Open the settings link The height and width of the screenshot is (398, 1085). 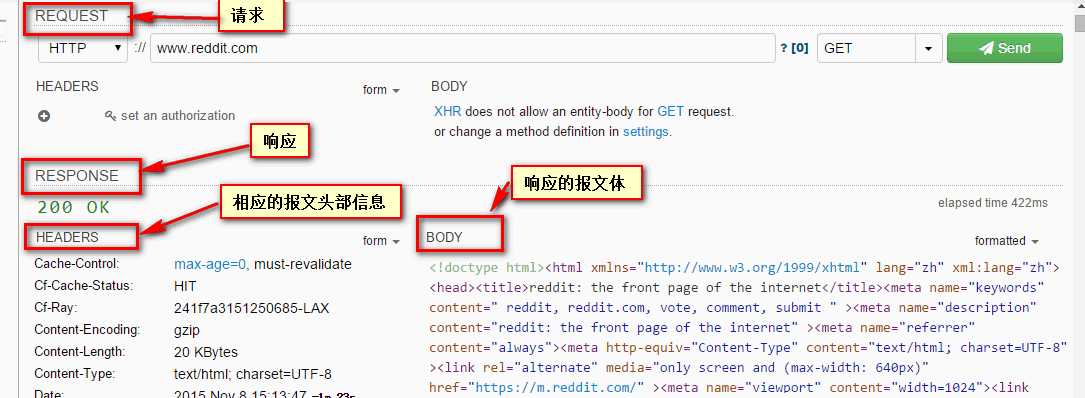(646, 132)
